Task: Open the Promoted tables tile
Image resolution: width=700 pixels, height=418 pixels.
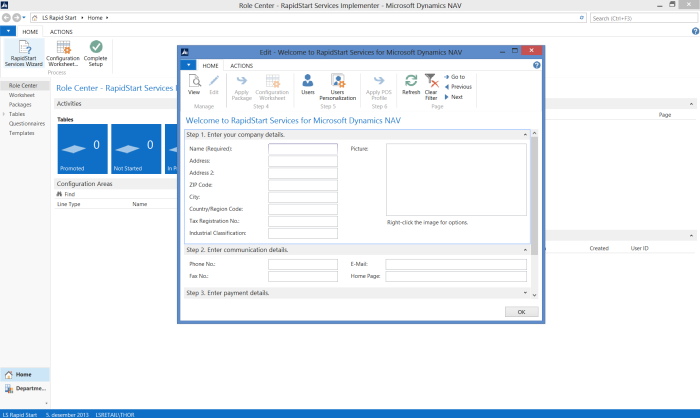Action: pyautogui.click(x=81, y=150)
